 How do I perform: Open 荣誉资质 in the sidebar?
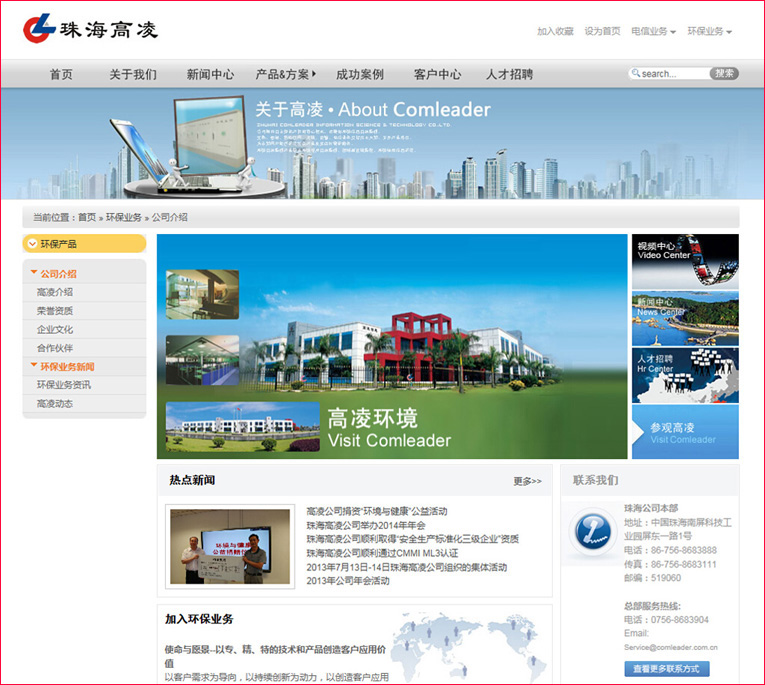pos(55,311)
